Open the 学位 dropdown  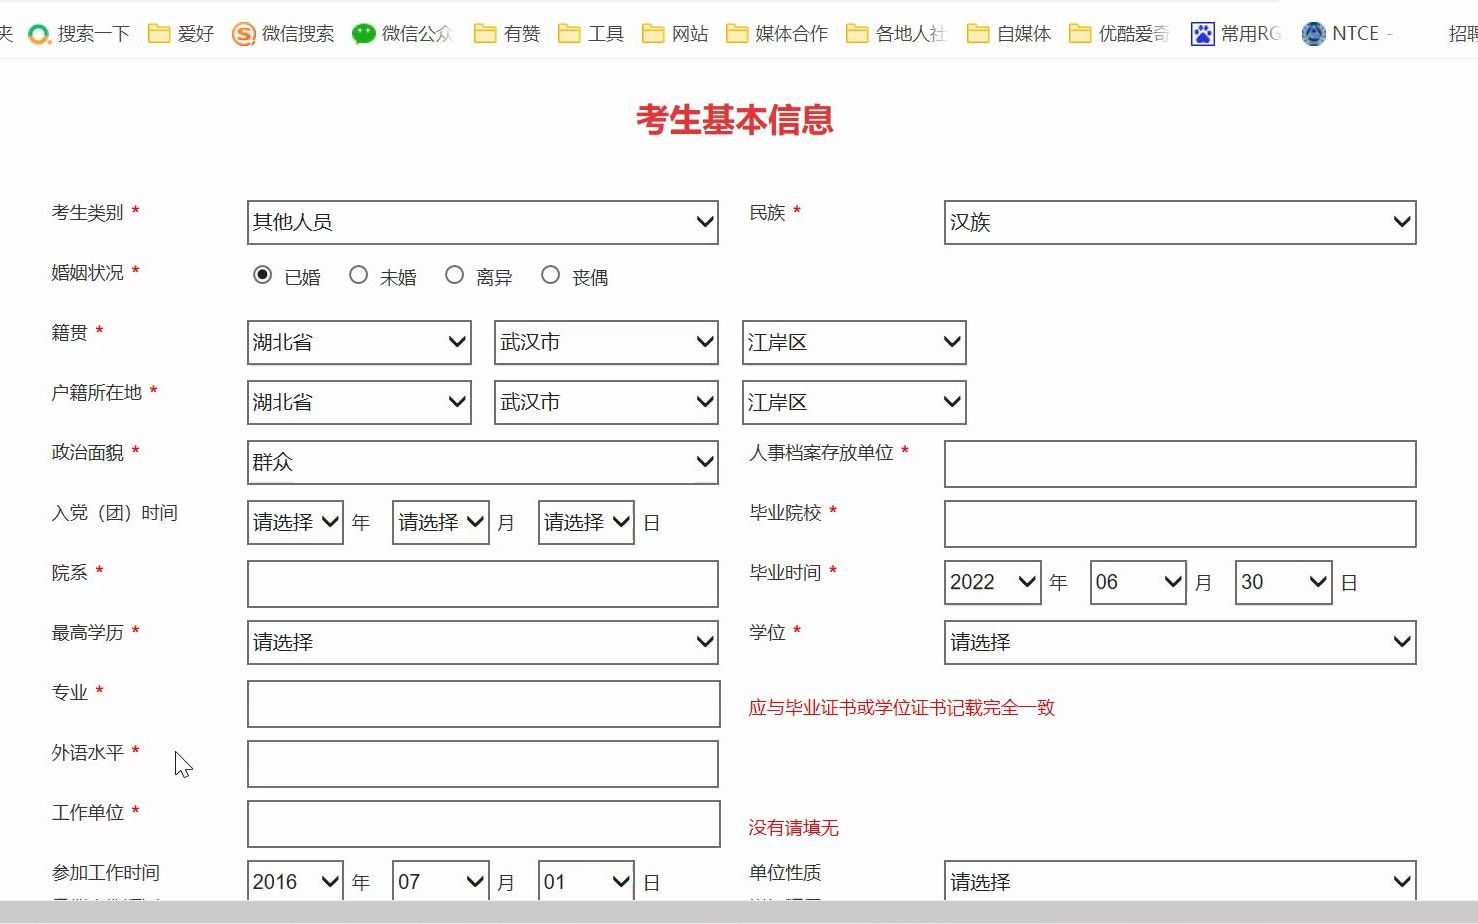[x=1180, y=642]
